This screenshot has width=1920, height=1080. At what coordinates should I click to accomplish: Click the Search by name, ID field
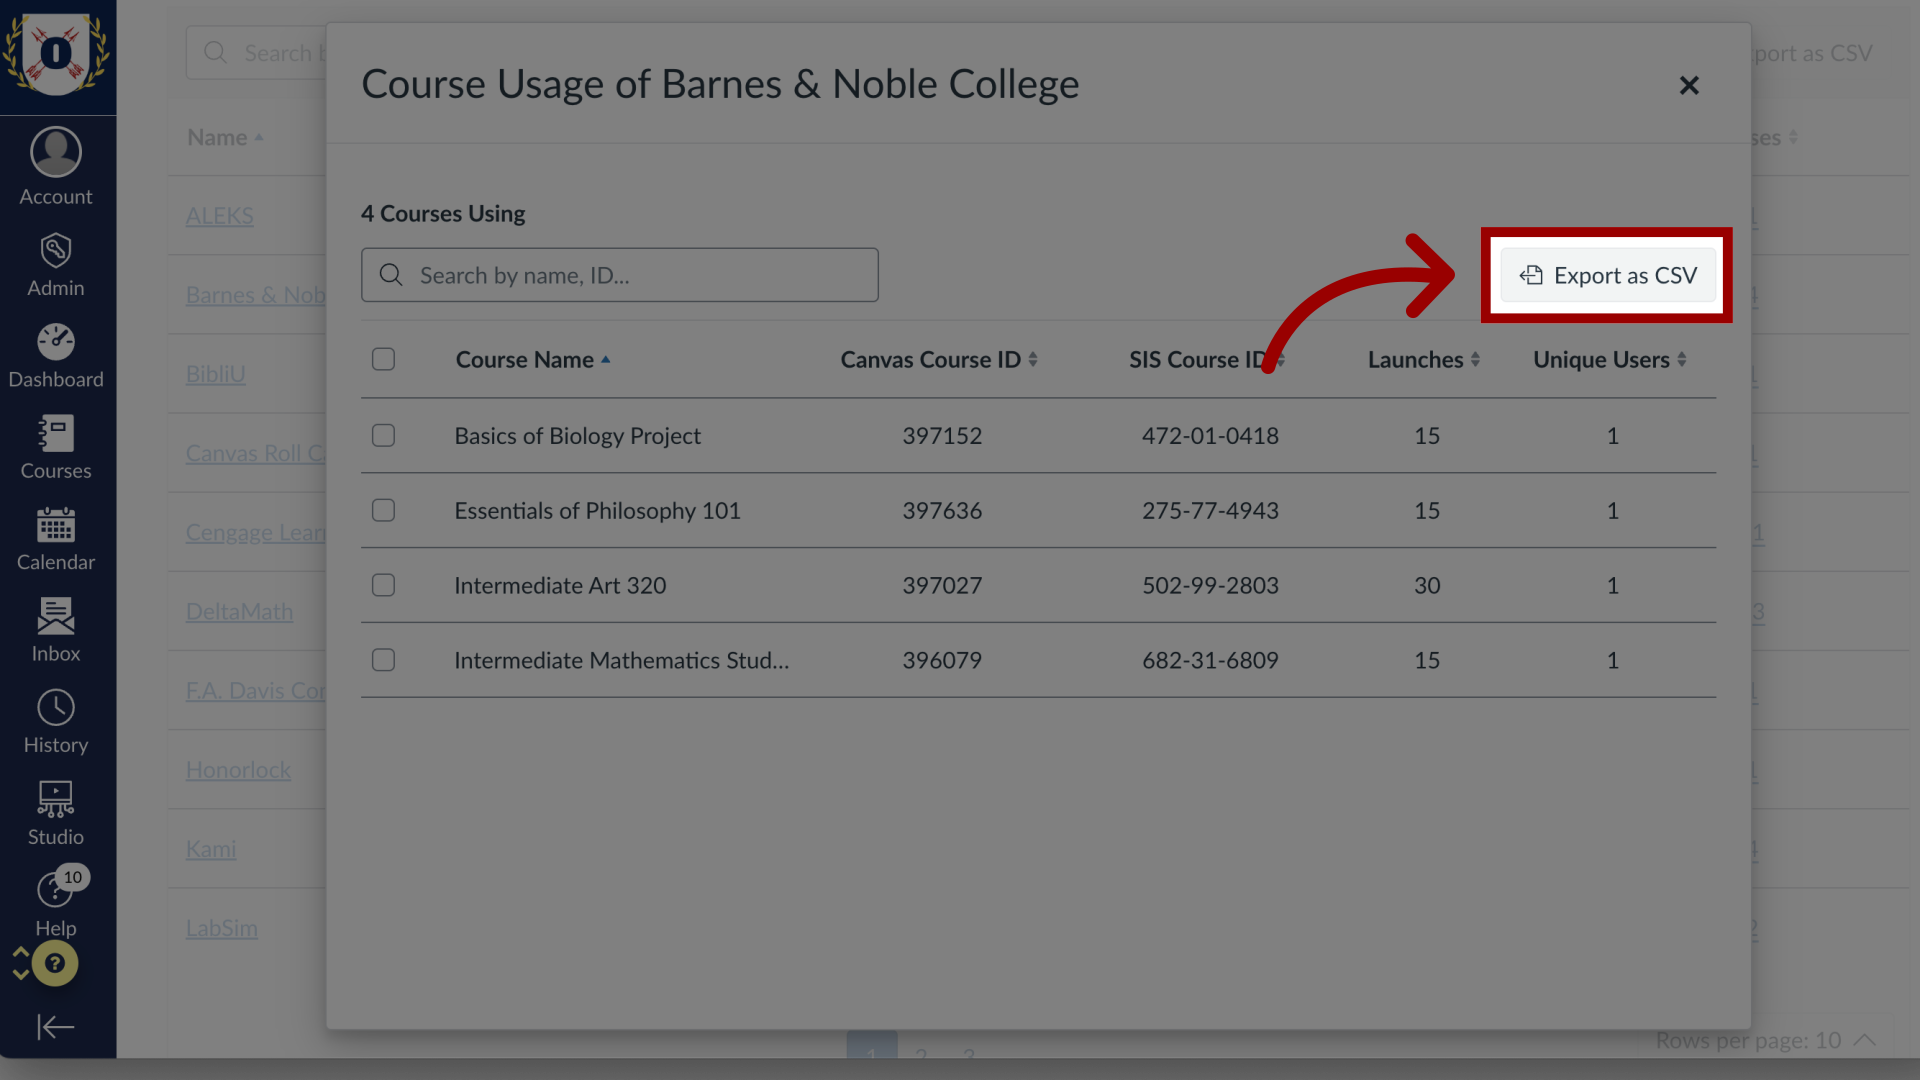[x=620, y=275]
